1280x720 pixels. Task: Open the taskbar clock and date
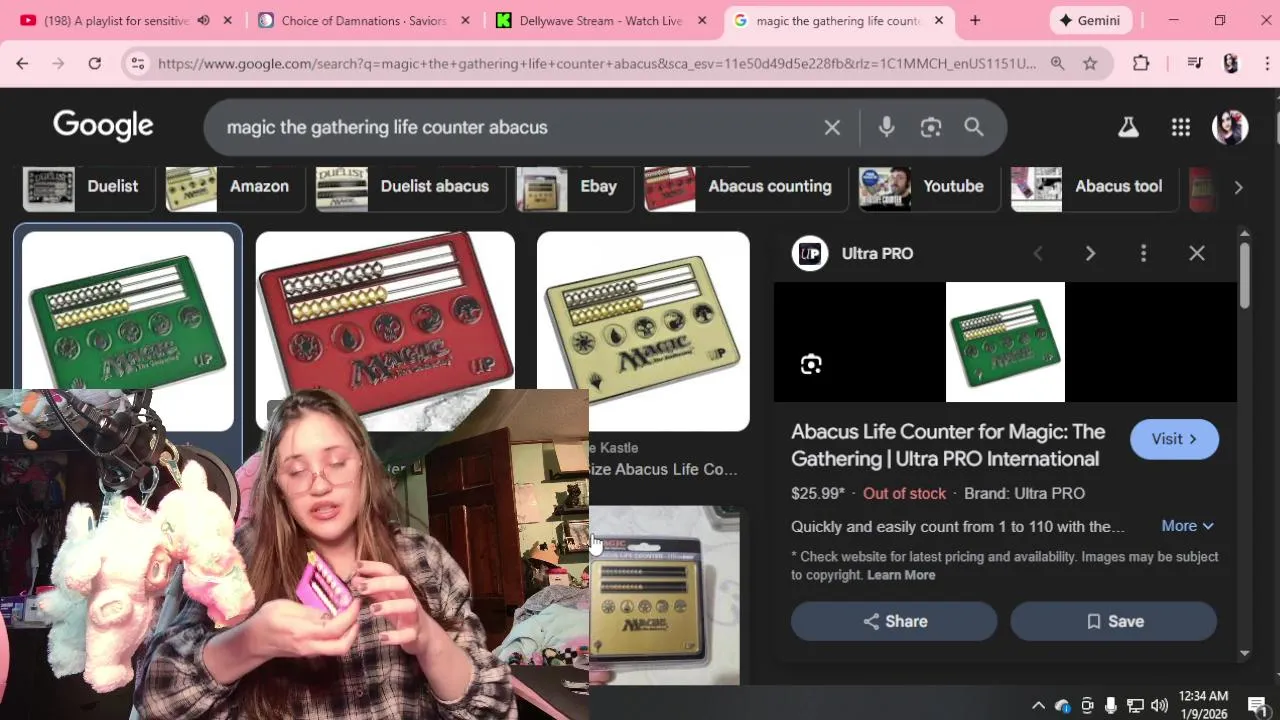pyautogui.click(x=1203, y=705)
